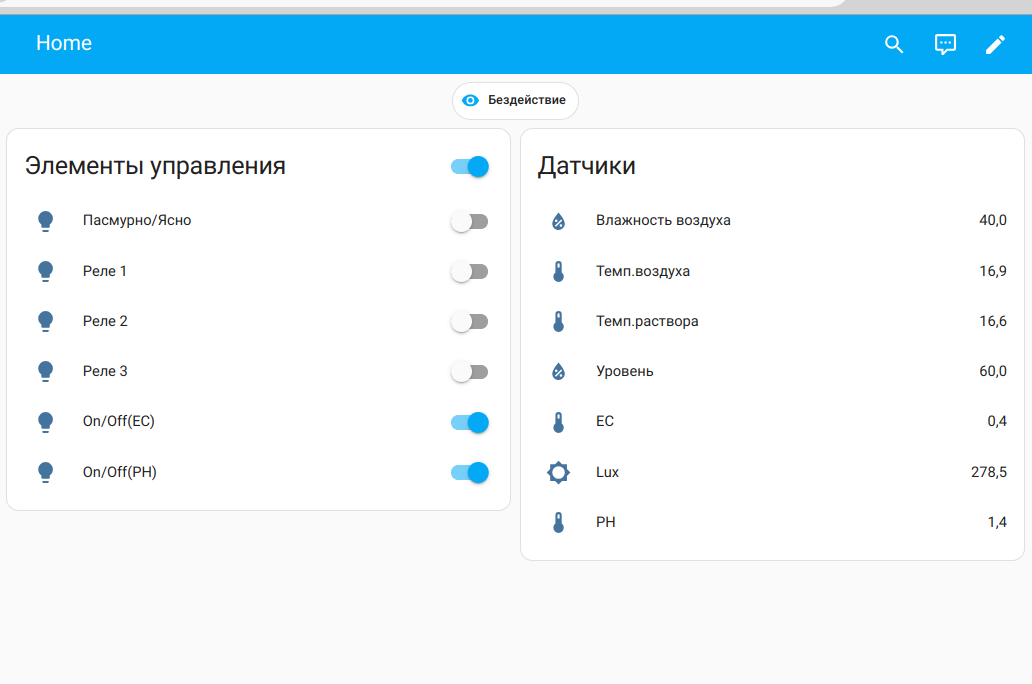Click the search icon in the header
The width and height of the screenshot is (1032, 684).
pos(893,44)
